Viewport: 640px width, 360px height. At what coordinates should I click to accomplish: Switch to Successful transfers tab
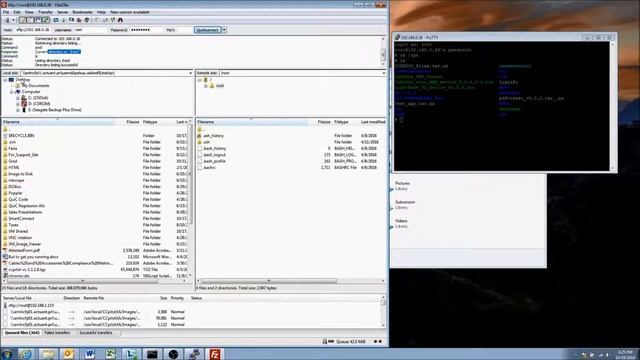pos(96,333)
